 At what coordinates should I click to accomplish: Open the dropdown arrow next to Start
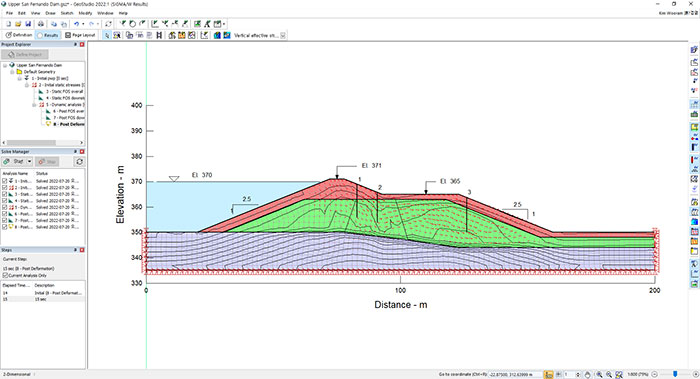coord(29,162)
